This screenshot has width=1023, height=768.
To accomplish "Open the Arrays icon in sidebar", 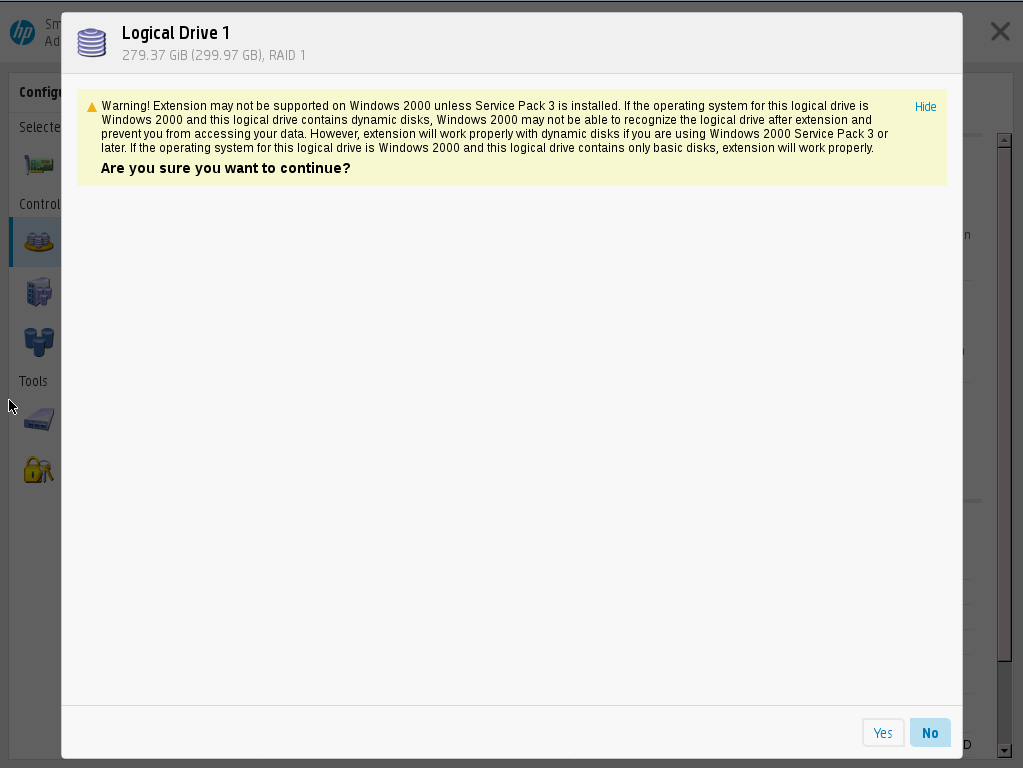I will (38, 242).
